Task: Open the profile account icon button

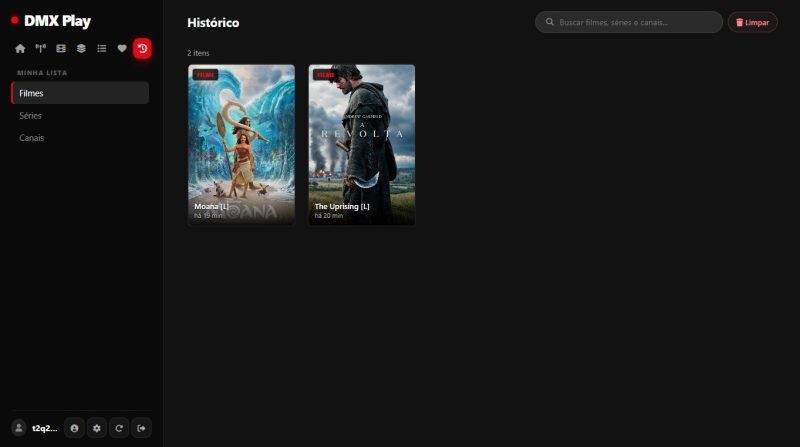Action: pyautogui.click(x=74, y=428)
